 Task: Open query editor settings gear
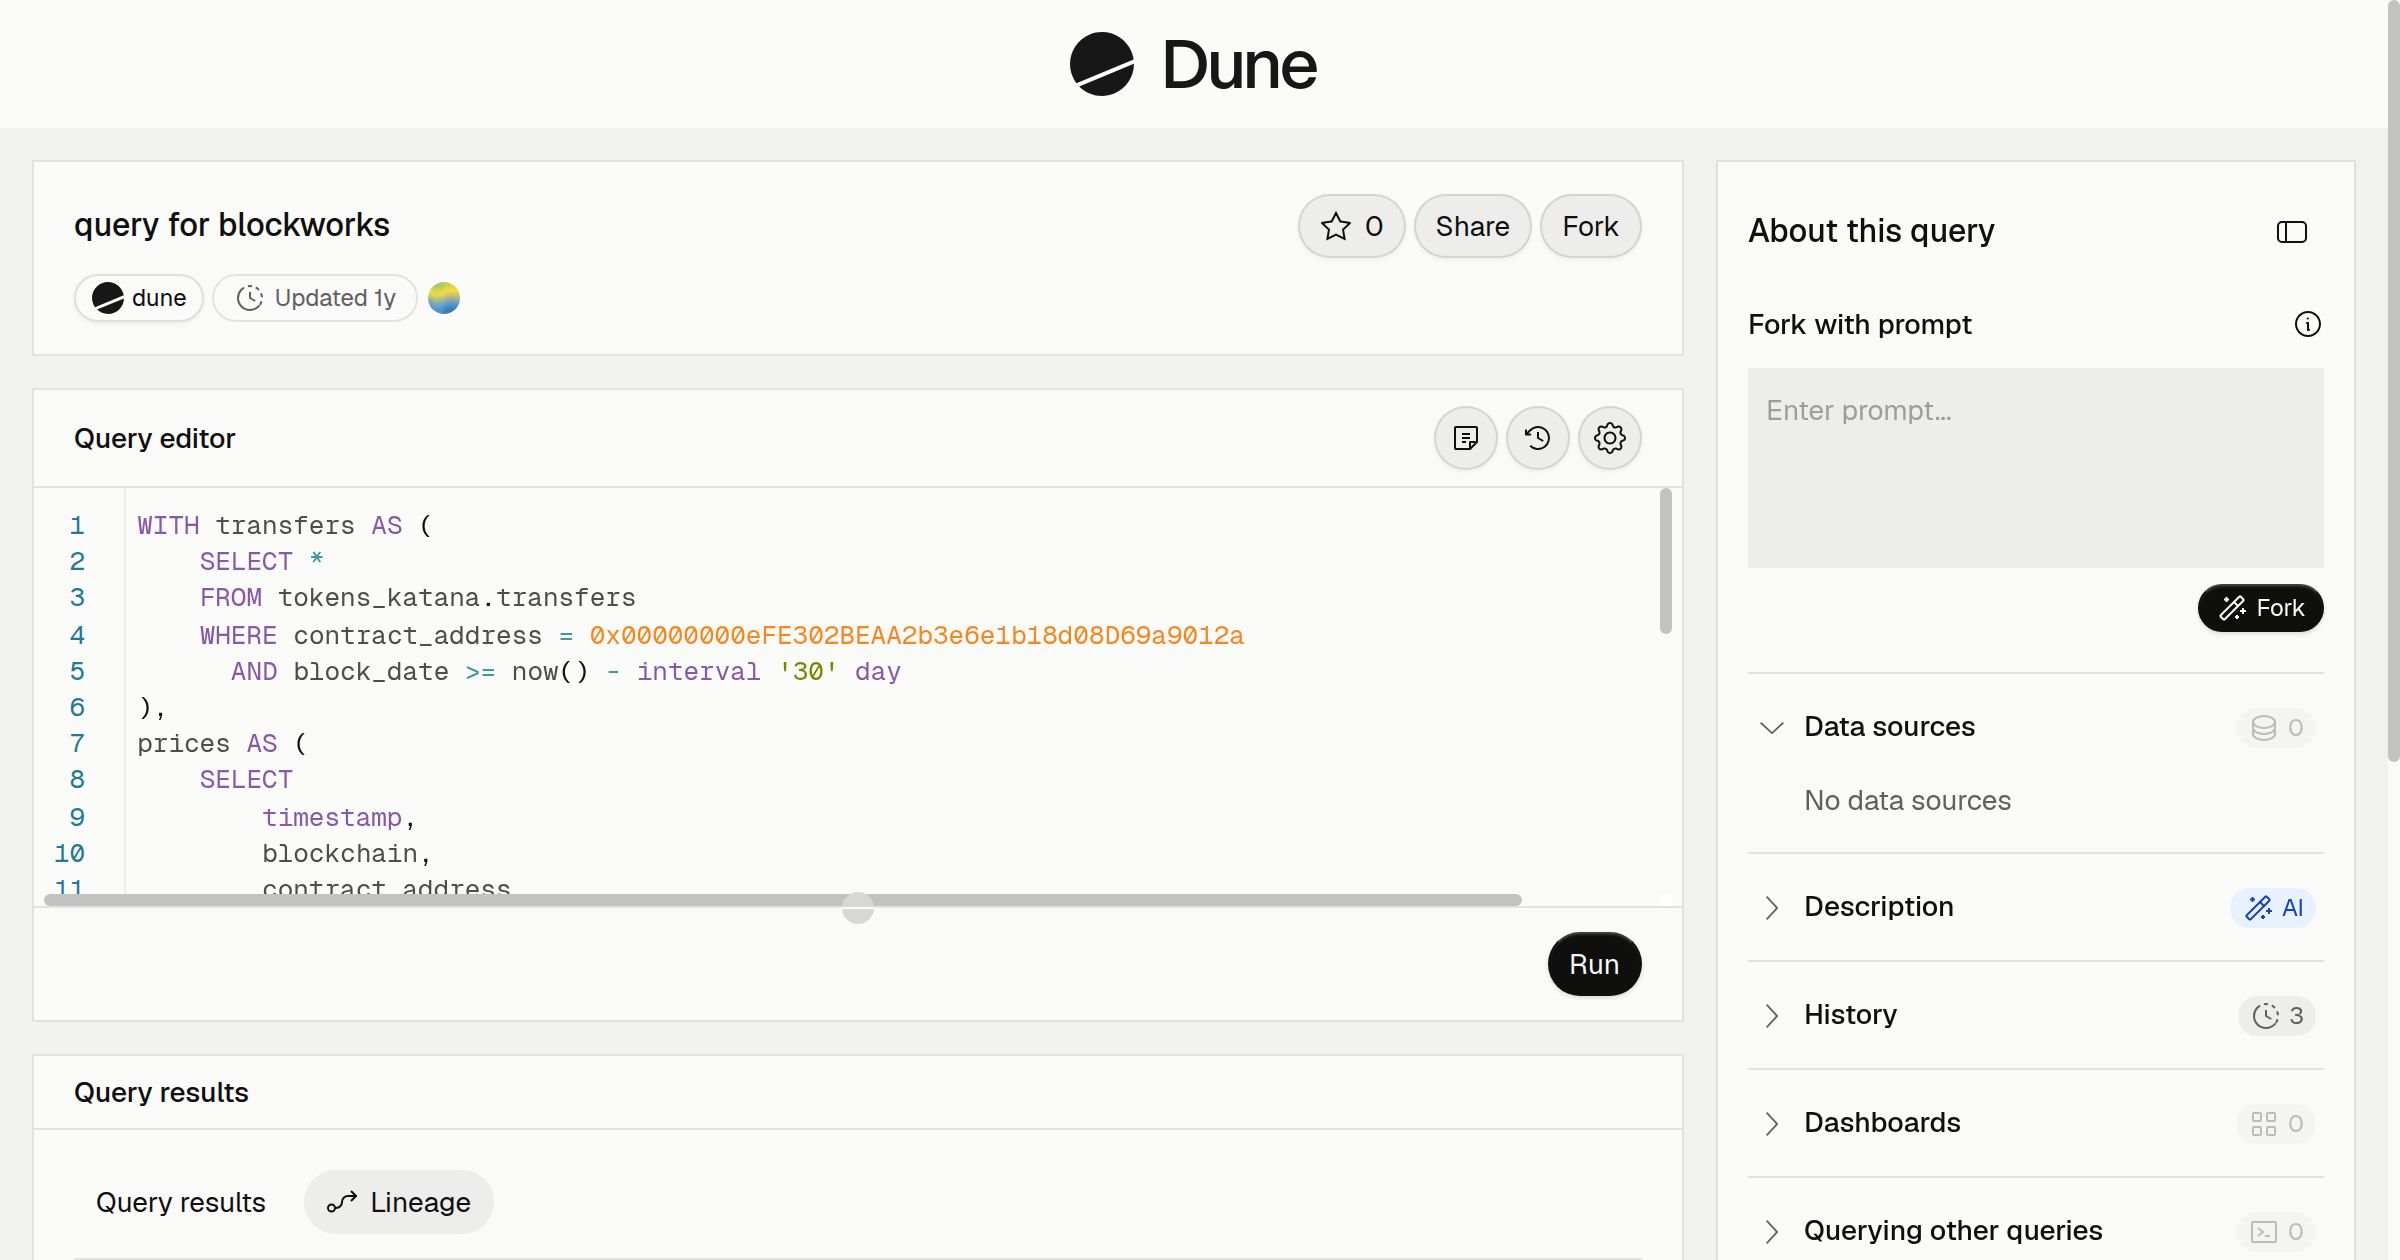pyautogui.click(x=1610, y=438)
